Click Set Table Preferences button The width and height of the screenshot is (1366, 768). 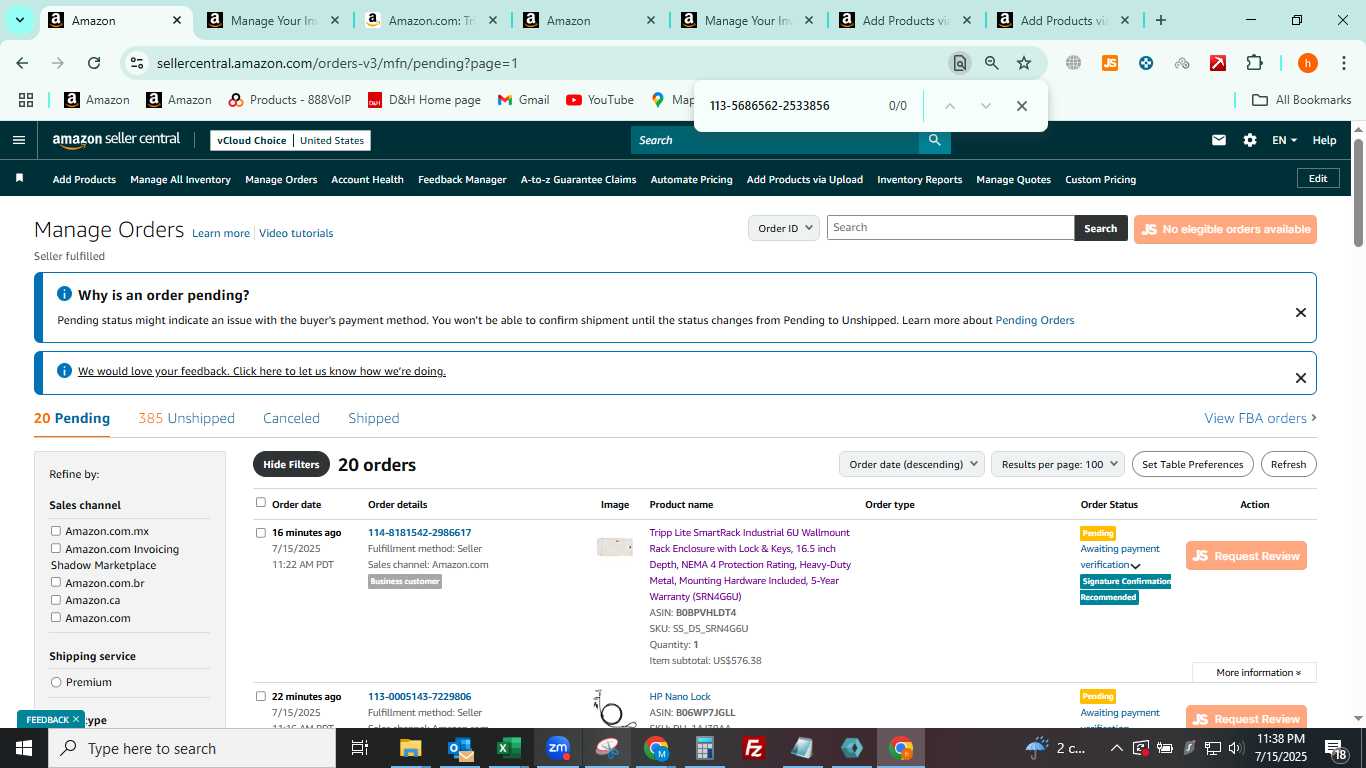pyautogui.click(x=1192, y=464)
